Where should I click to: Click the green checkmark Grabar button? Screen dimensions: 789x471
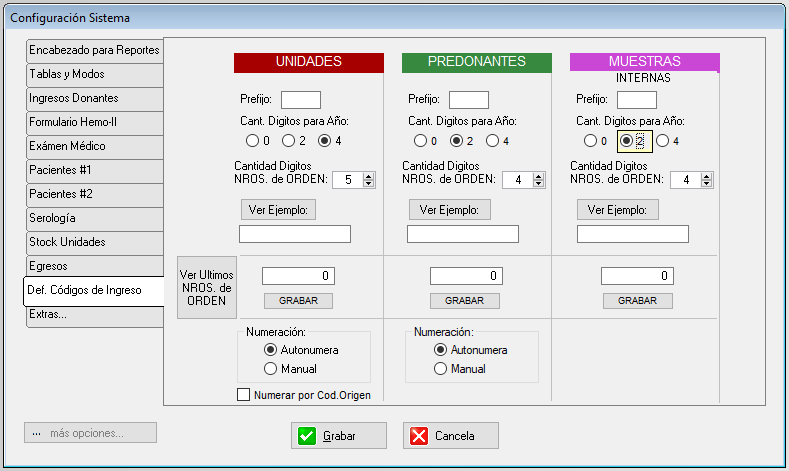339,436
